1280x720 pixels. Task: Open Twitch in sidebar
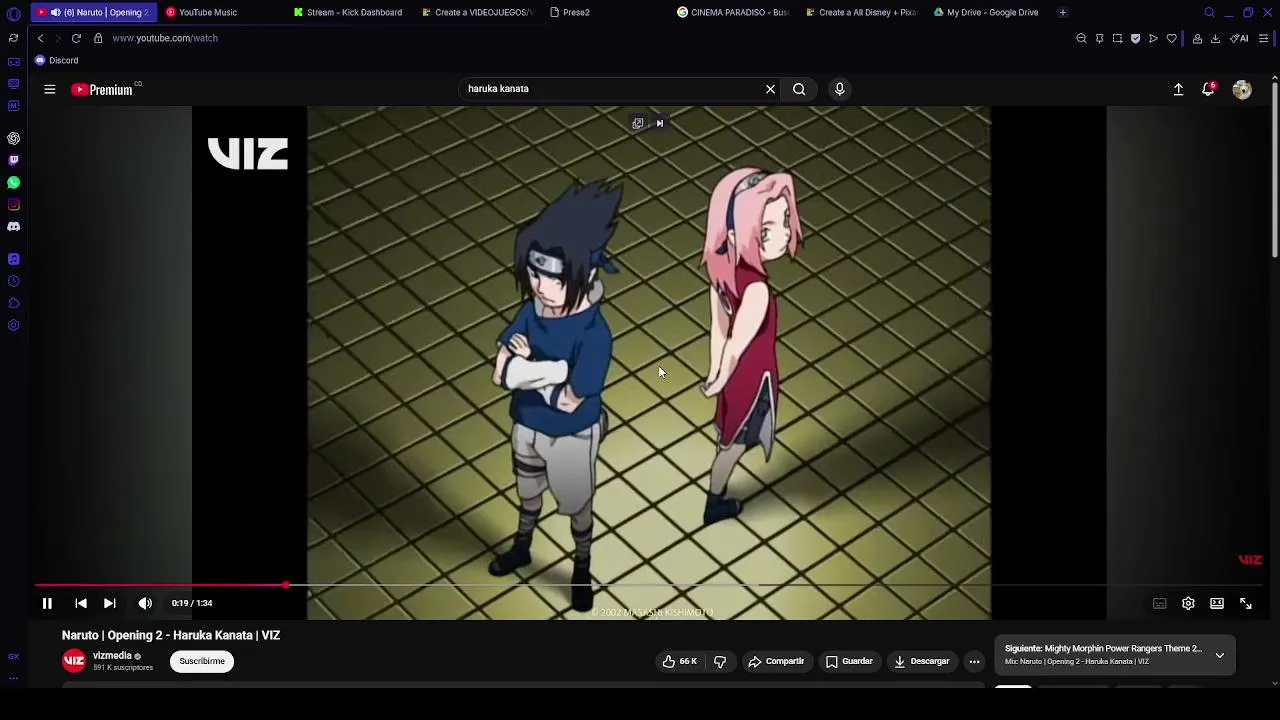pyautogui.click(x=13, y=160)
